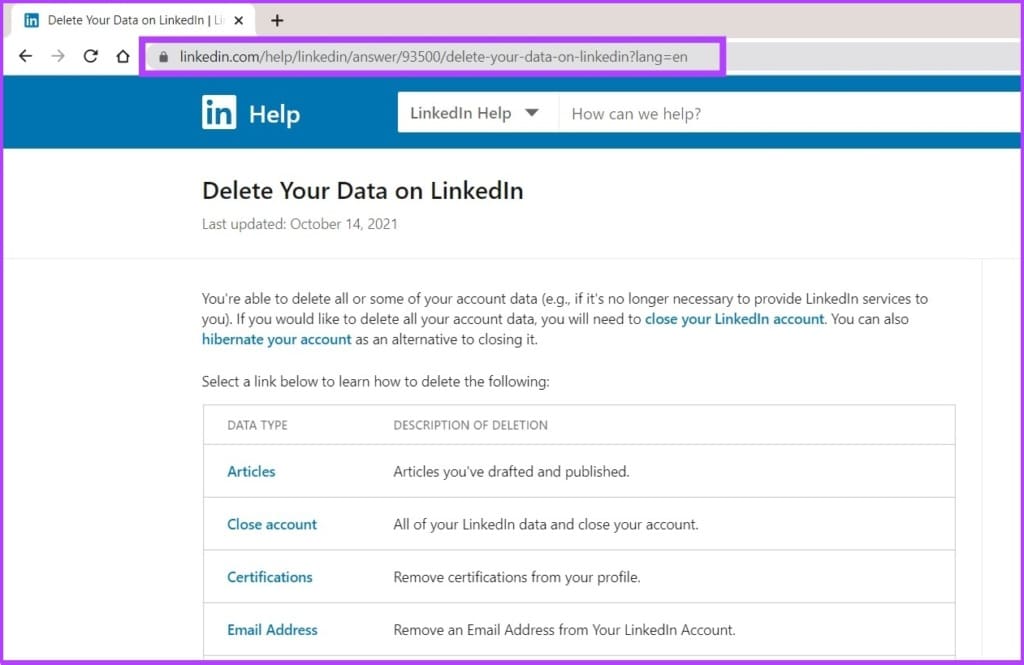The width and height of the screenshot is (1024, 665).
Task: Open a new tab with the plus icon
Action: click(x=277, y=20)
